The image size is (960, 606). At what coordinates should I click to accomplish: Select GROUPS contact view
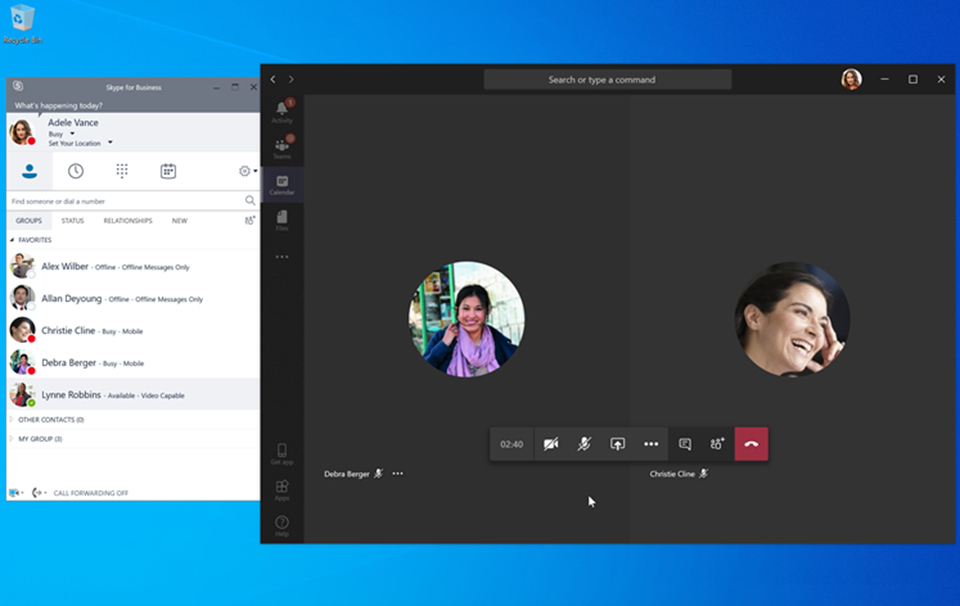tap(29, 220)
